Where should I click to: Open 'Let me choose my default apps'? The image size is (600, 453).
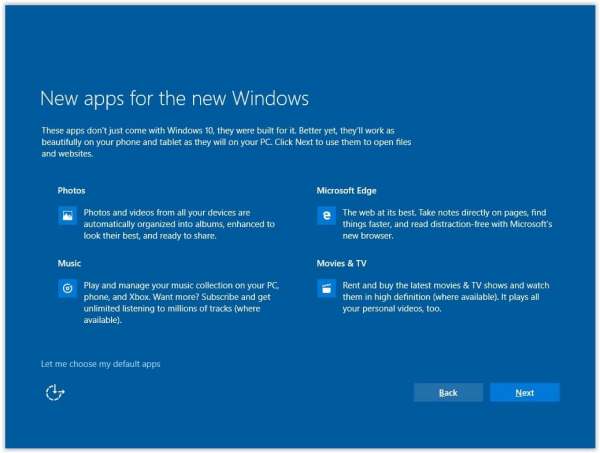(x=100, y=364)
